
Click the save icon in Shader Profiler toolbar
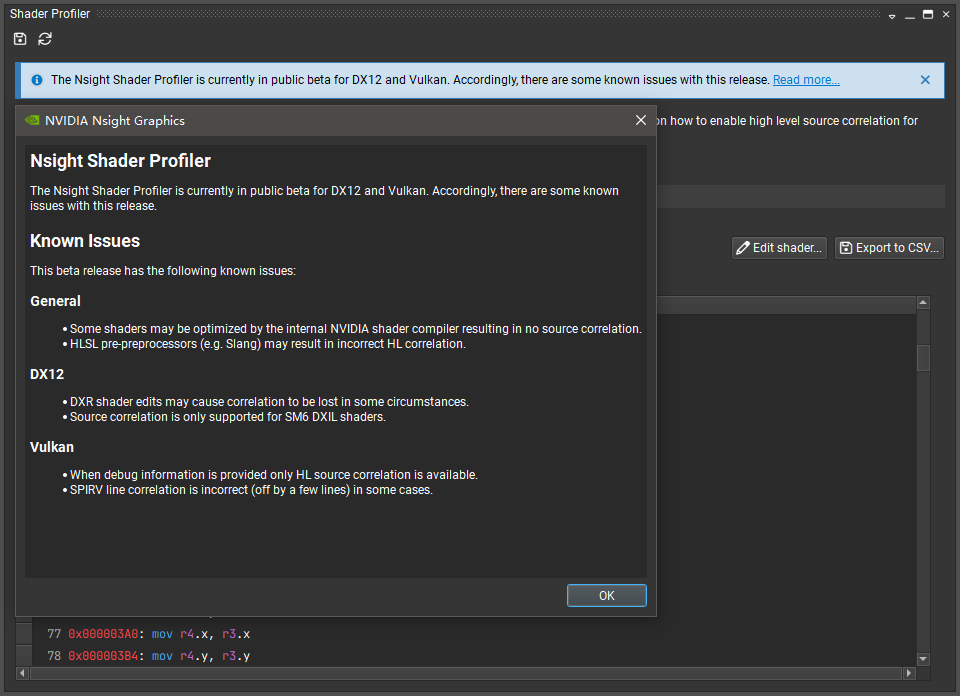pos(20,39)
